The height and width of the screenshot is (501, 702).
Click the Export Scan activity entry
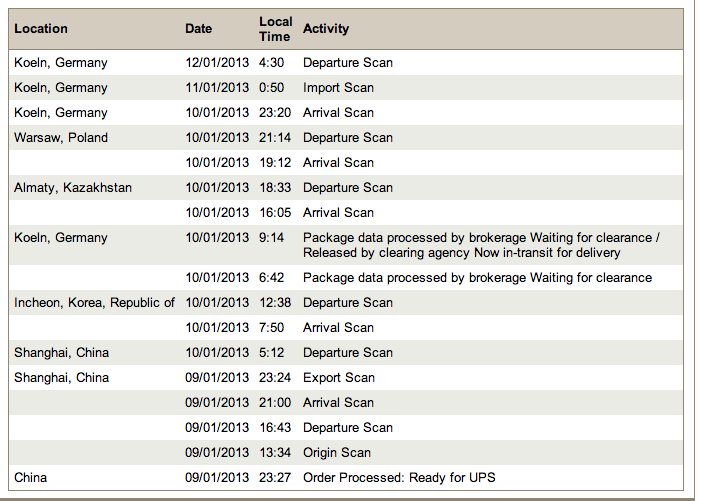coord(339,378)
